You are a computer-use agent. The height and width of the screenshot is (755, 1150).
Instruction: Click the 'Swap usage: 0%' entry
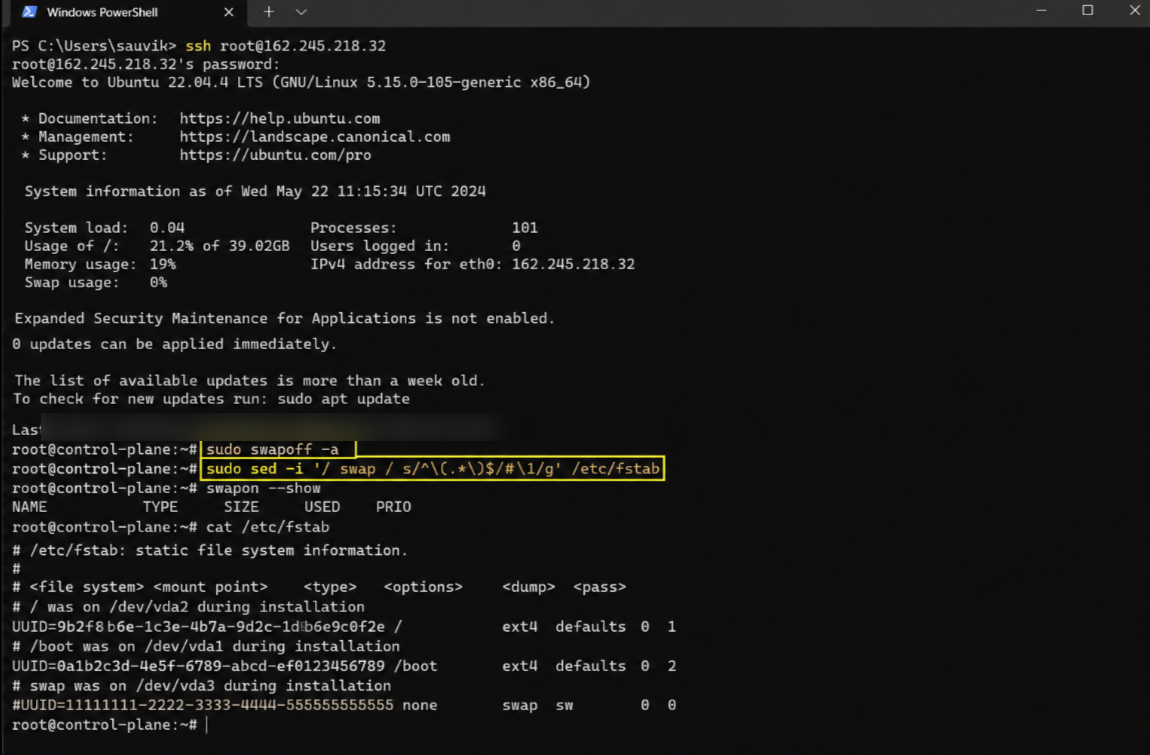(x=95, y=282)
